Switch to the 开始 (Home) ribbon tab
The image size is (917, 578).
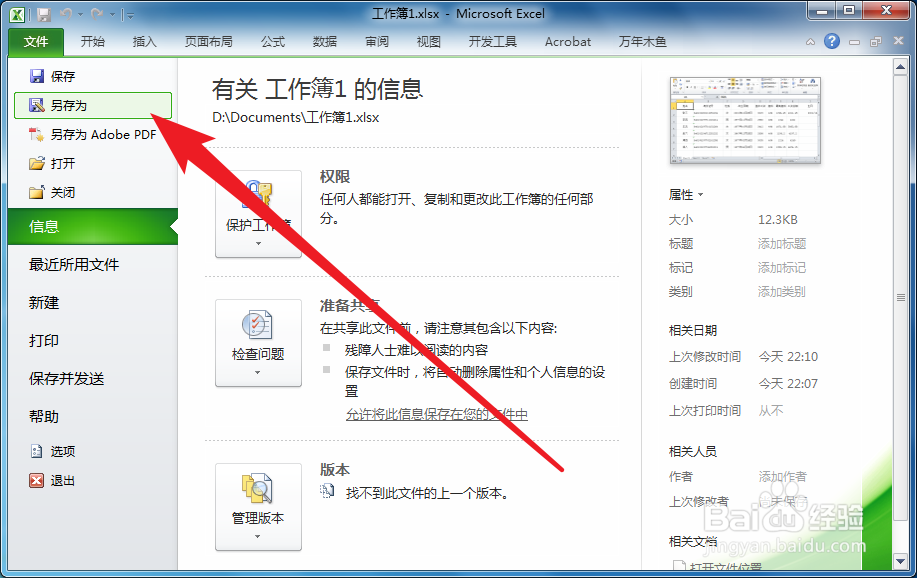pyautogui.click(x=96, y=41)
